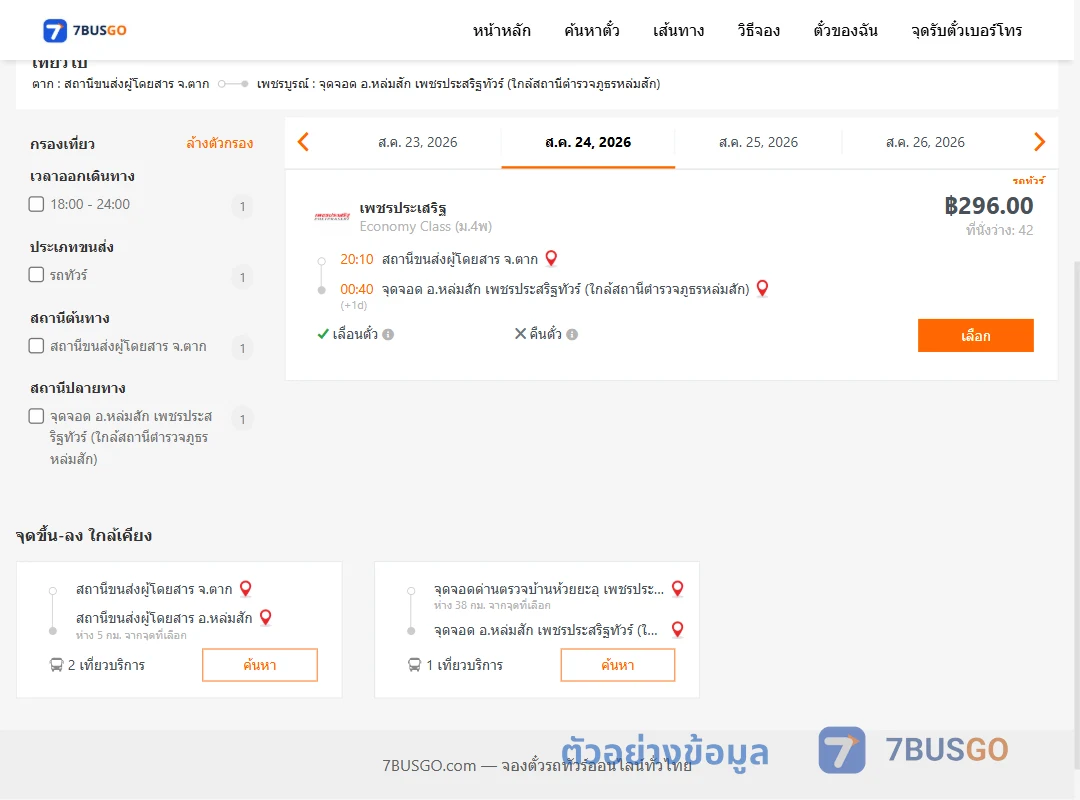Click the รถทัวร์ tag above the price
Viewport: 1080px width, 800px height.
point(1028,181)
